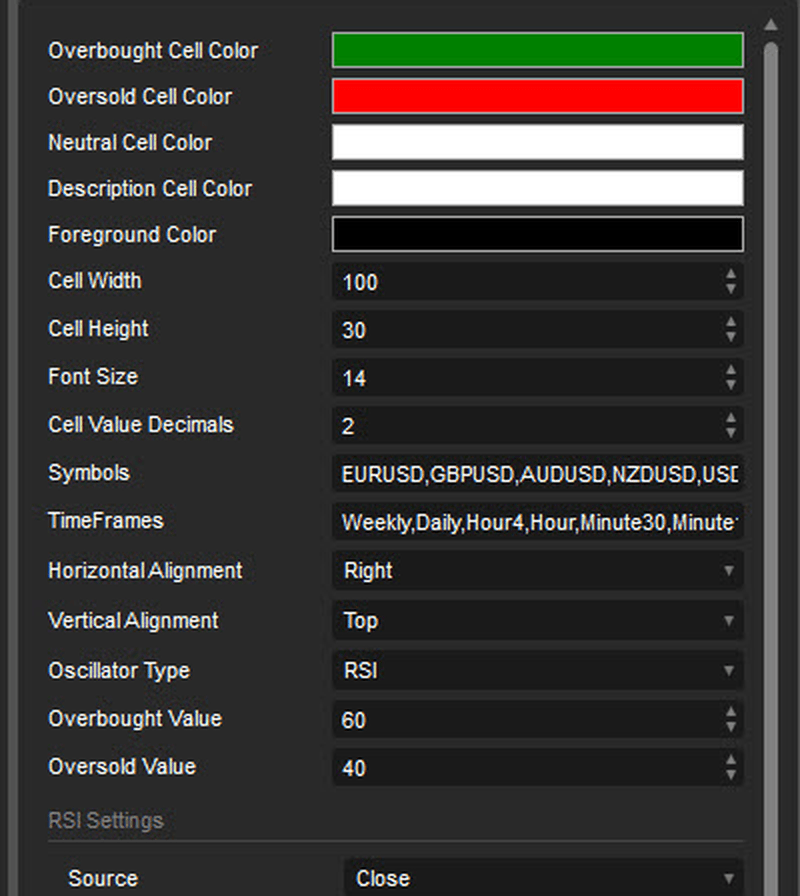Increase Cell Value Decimals with up arrow

pos(730,418)
